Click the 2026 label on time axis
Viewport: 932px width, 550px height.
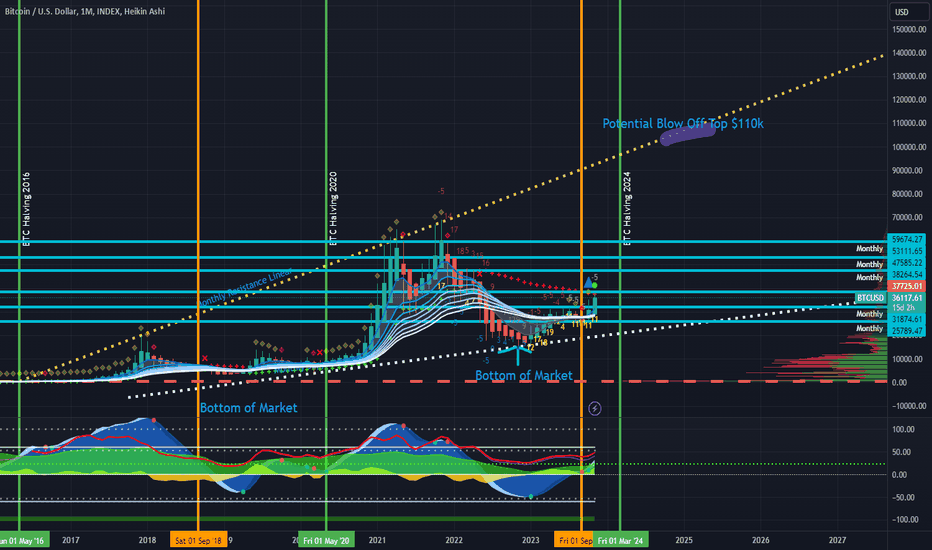761,540
